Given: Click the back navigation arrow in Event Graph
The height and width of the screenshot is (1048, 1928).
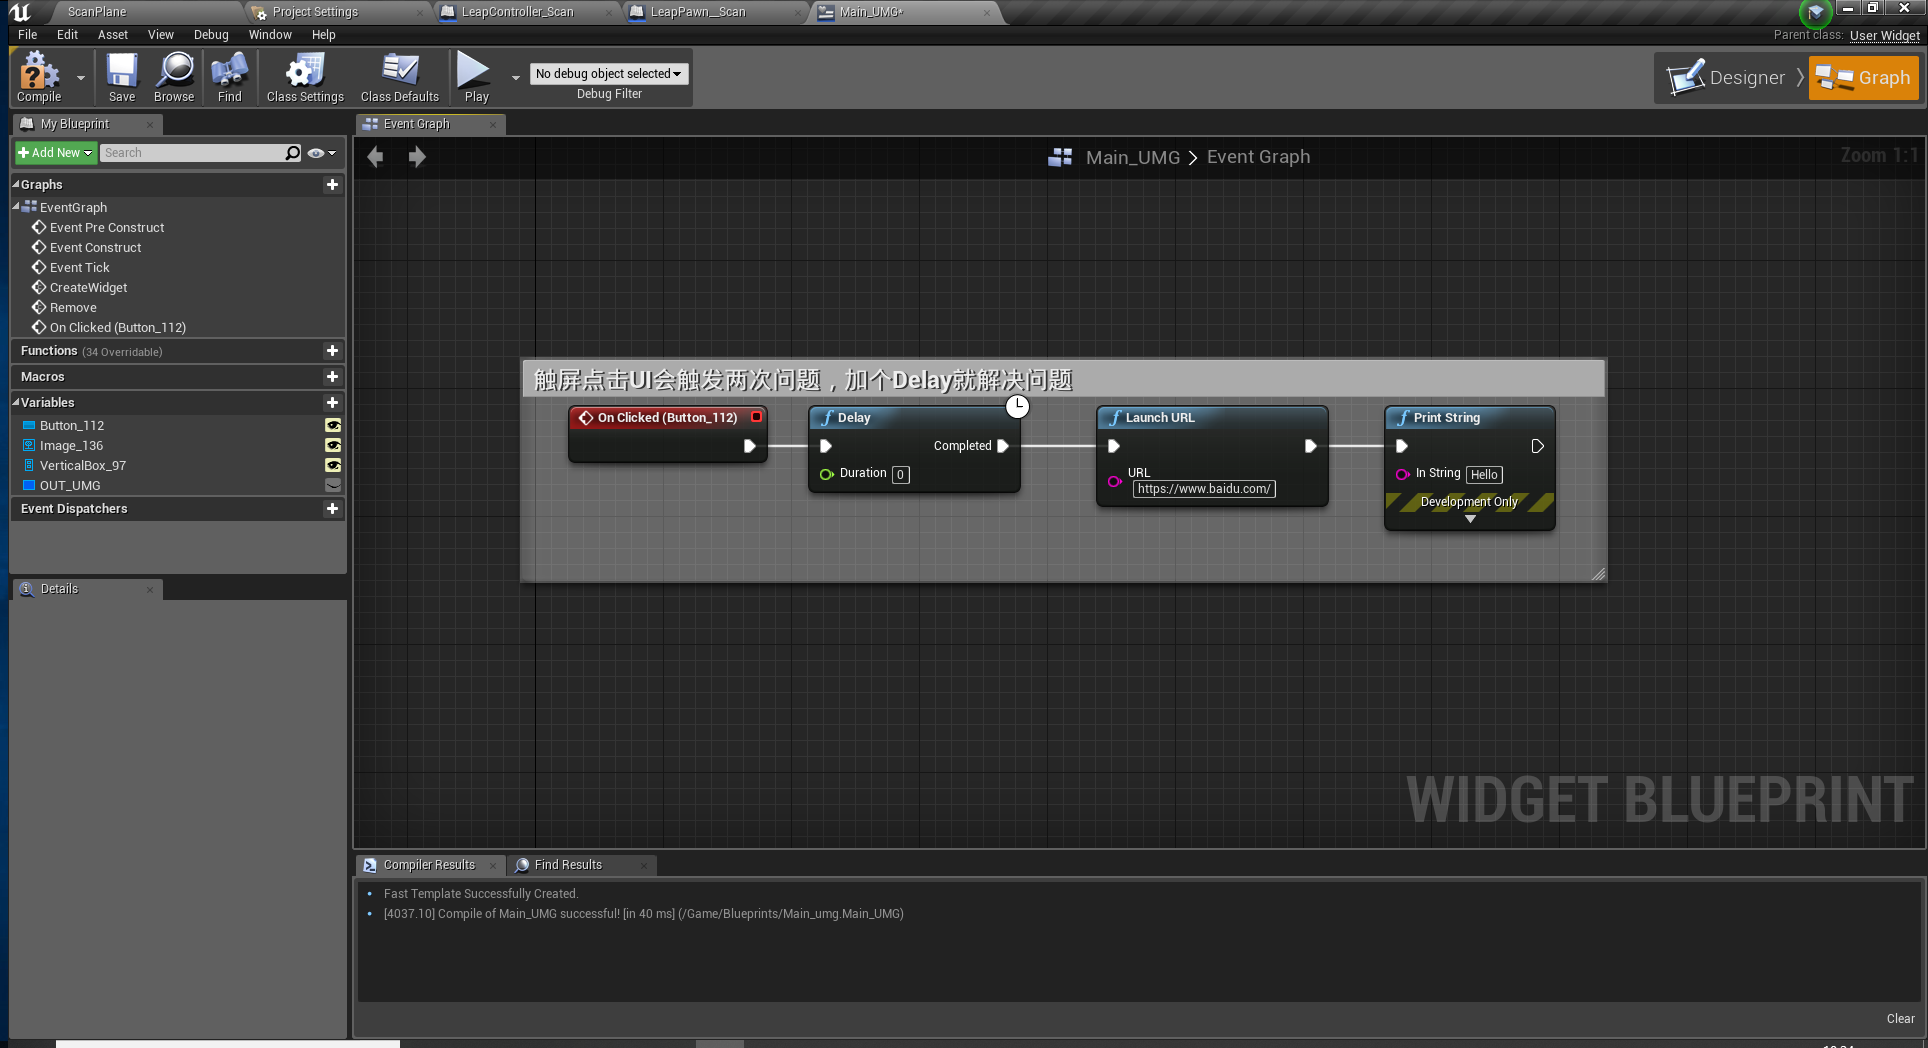Looking at the screenshot, I should pos(375,156).
